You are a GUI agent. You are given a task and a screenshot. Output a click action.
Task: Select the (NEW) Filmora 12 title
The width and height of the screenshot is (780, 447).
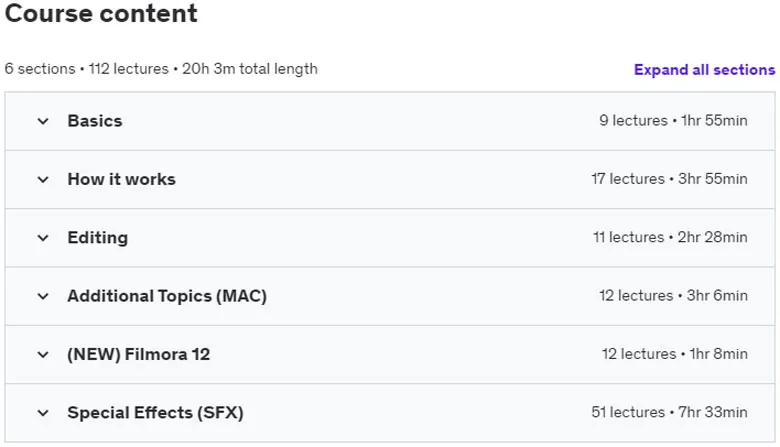(139, 354)
